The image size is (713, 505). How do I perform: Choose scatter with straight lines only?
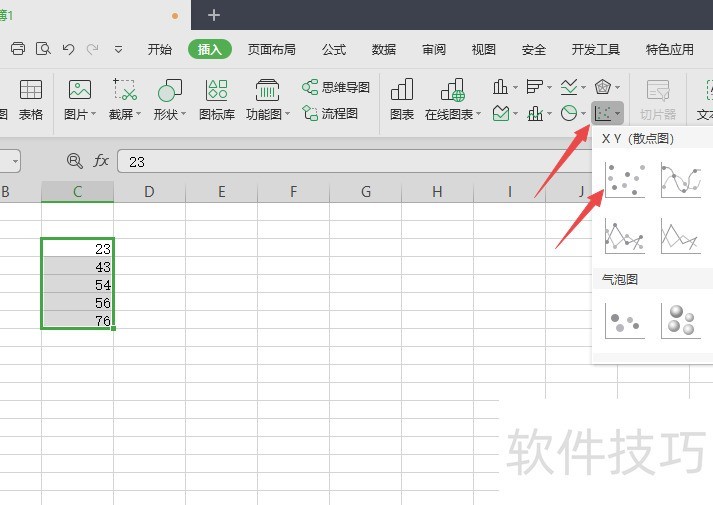(681, 236)
